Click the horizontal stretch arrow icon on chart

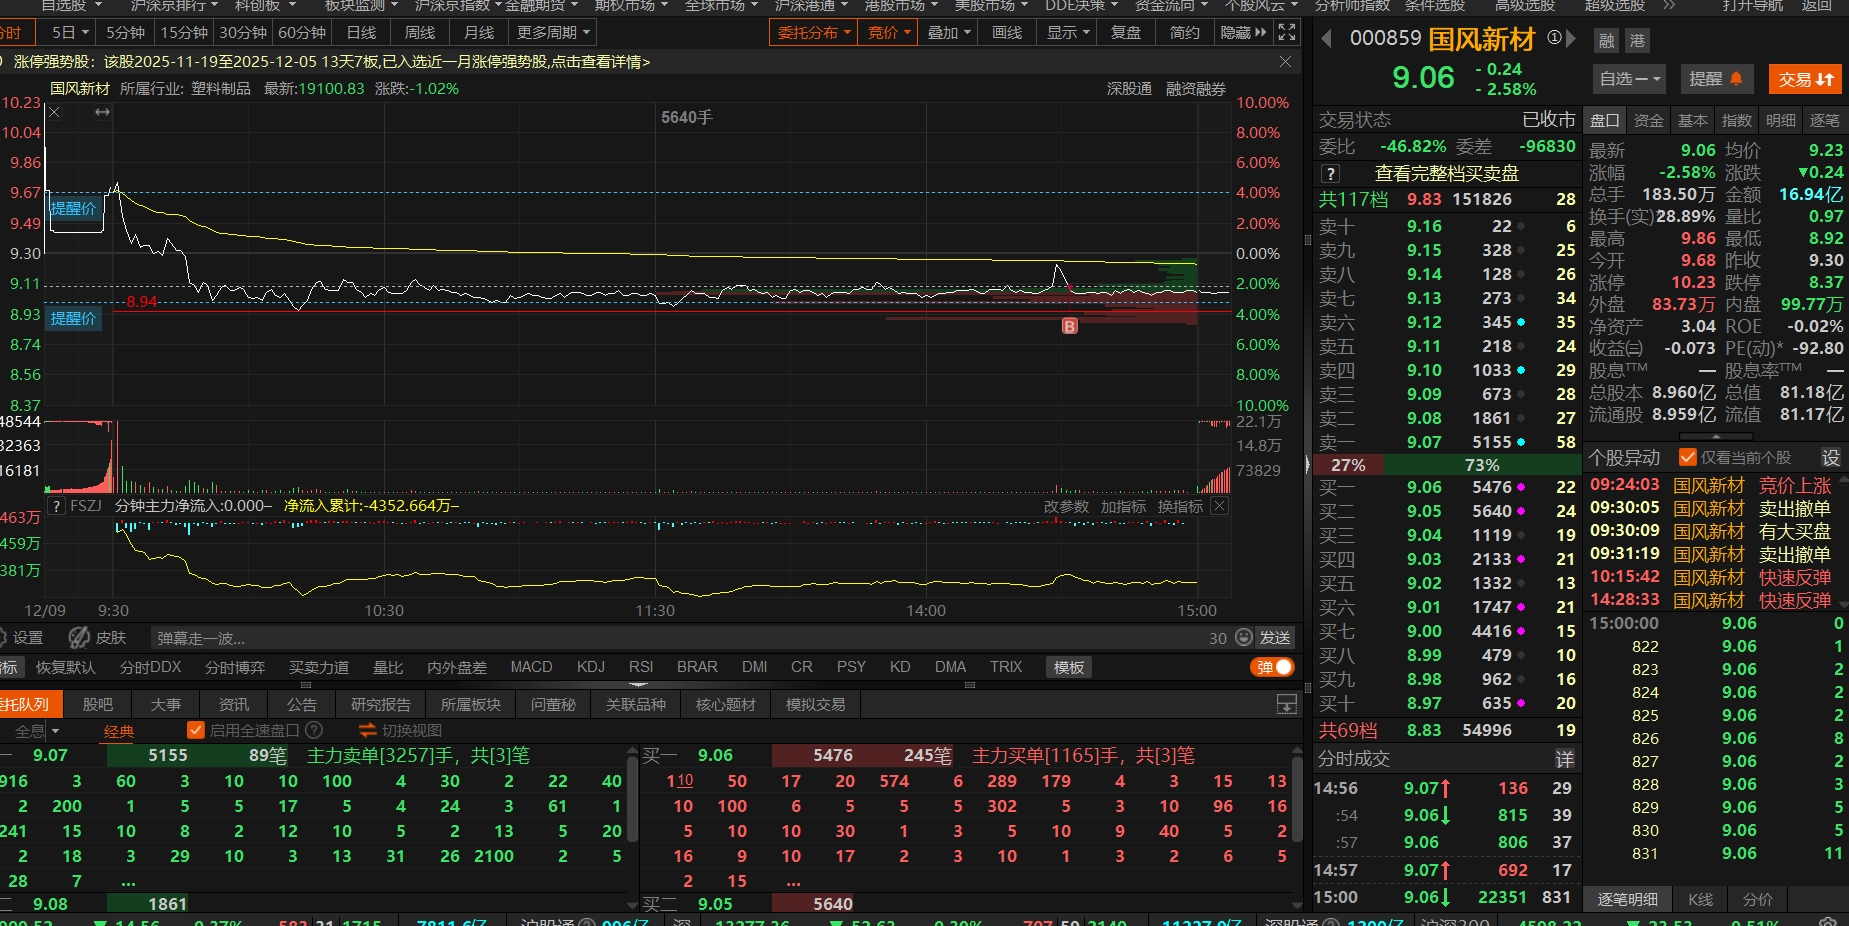pos(102,112)
